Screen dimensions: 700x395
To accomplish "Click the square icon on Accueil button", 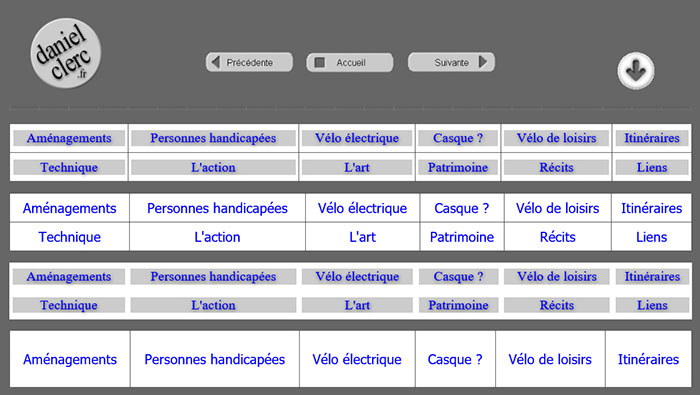I will (x=320, y=62).
